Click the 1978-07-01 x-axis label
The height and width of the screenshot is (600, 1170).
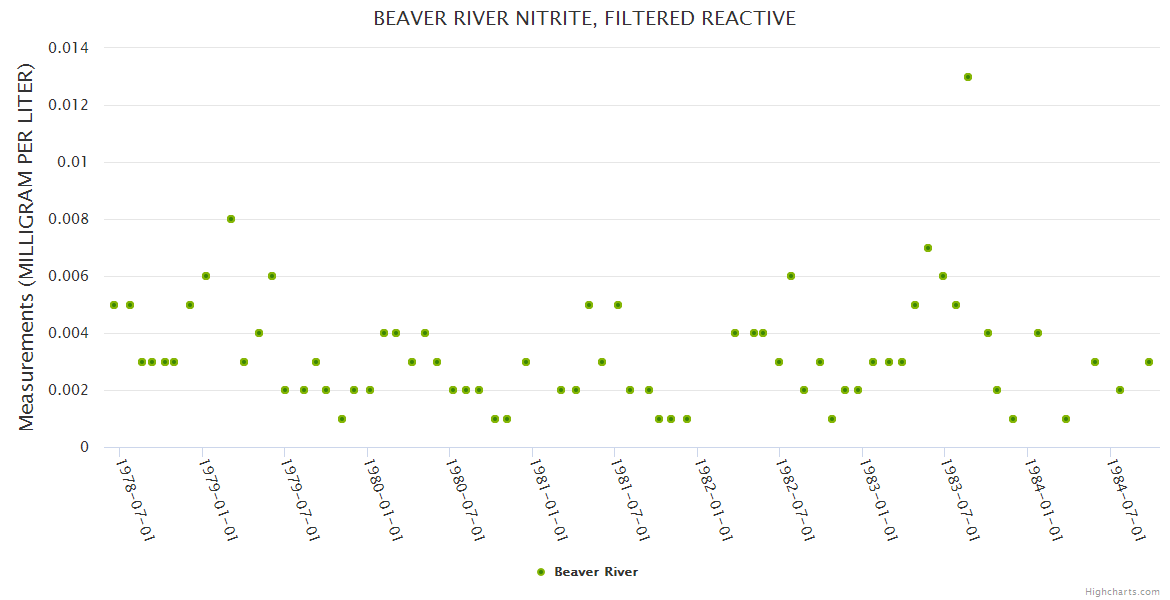click(x=135, y=500)
